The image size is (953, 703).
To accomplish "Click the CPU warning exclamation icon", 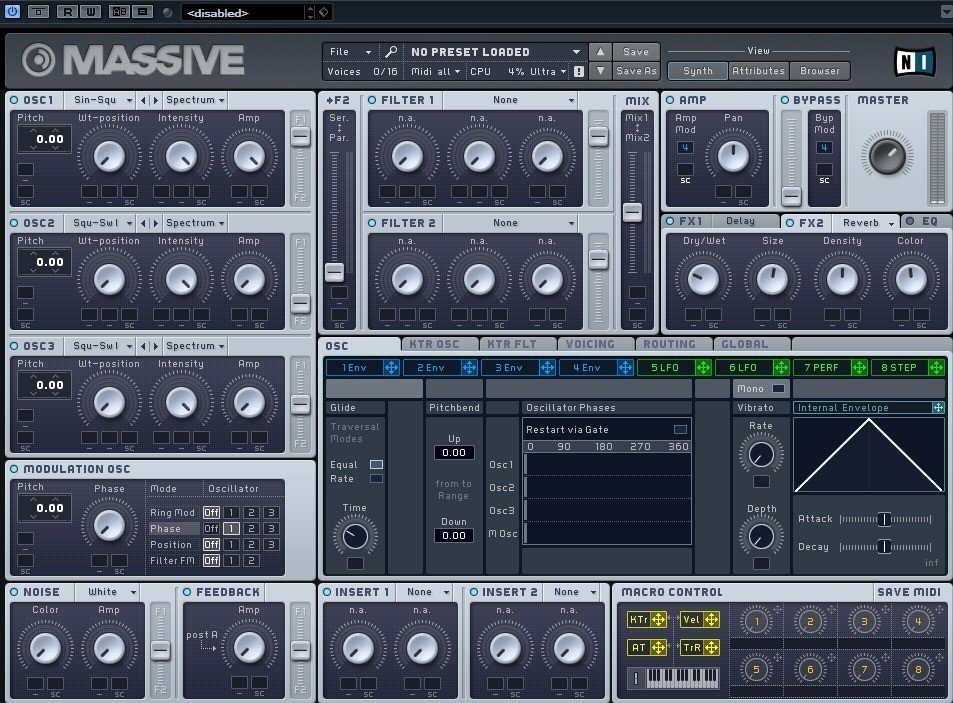I will pos(579,72).
